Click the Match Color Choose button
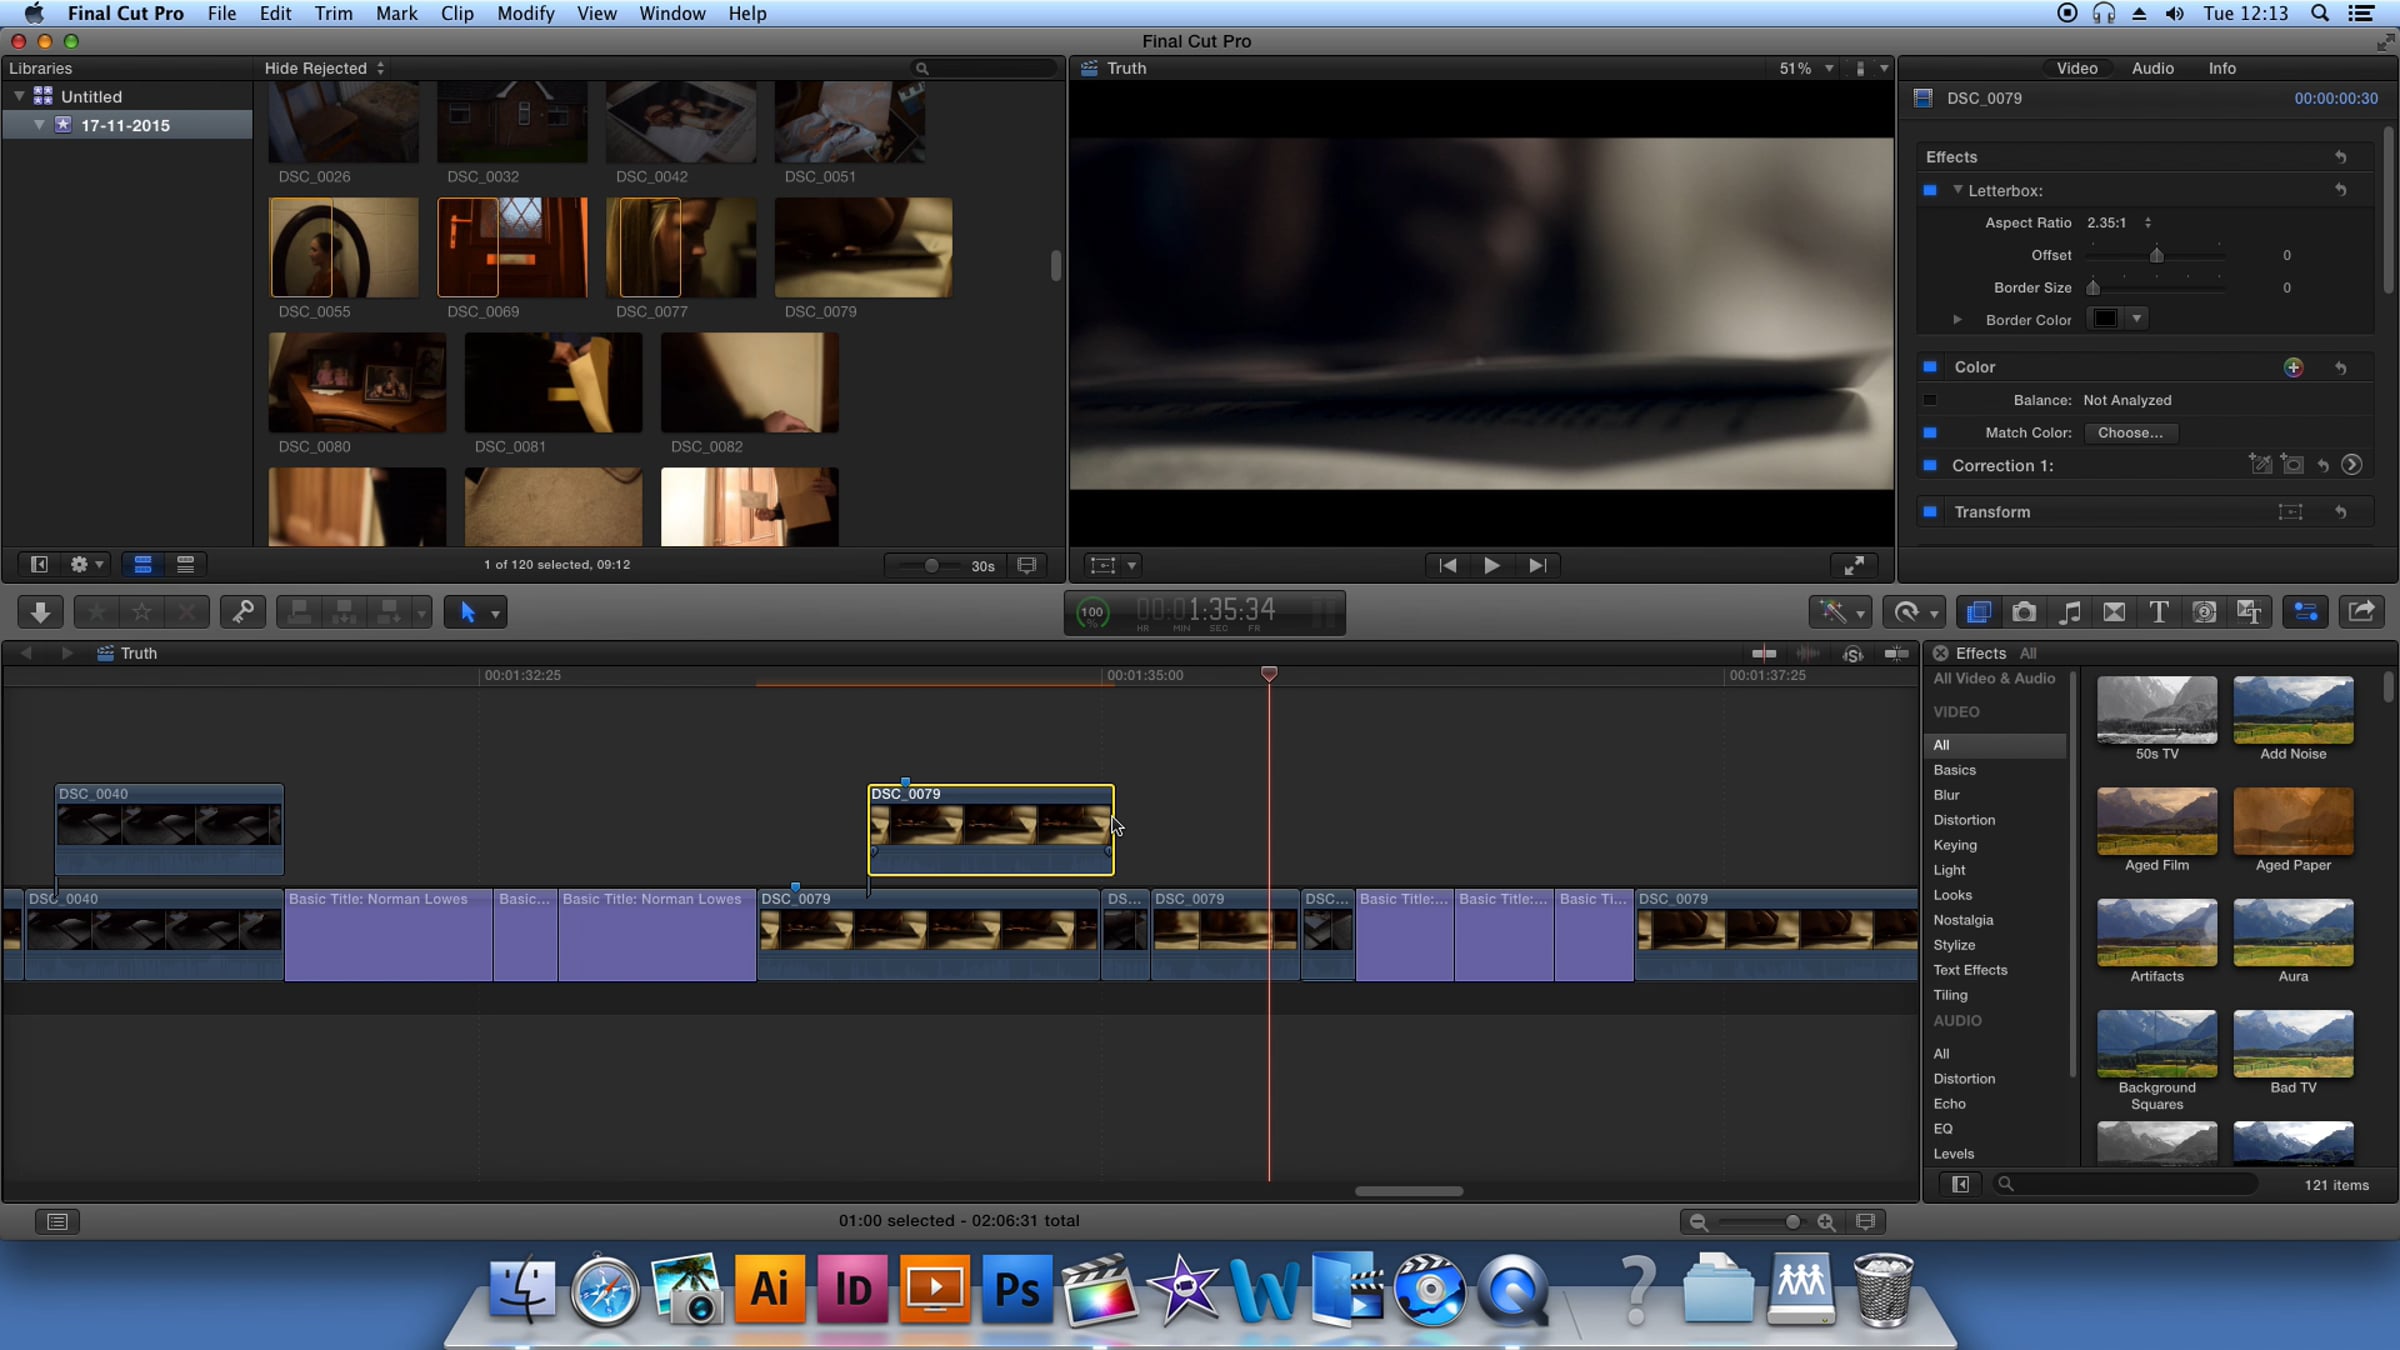 2130,433
